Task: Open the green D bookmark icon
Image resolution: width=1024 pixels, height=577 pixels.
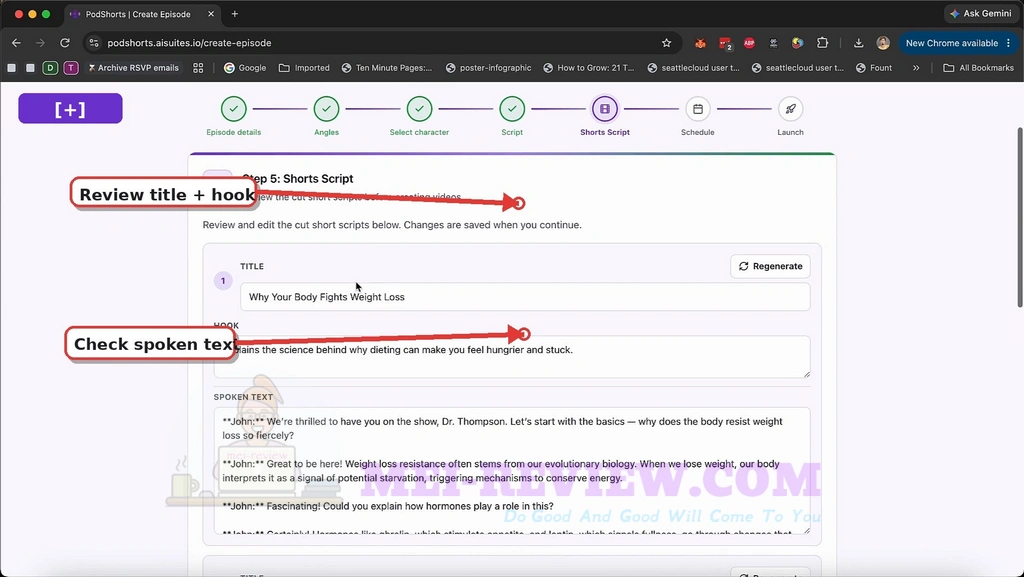Action: point(50,68)
